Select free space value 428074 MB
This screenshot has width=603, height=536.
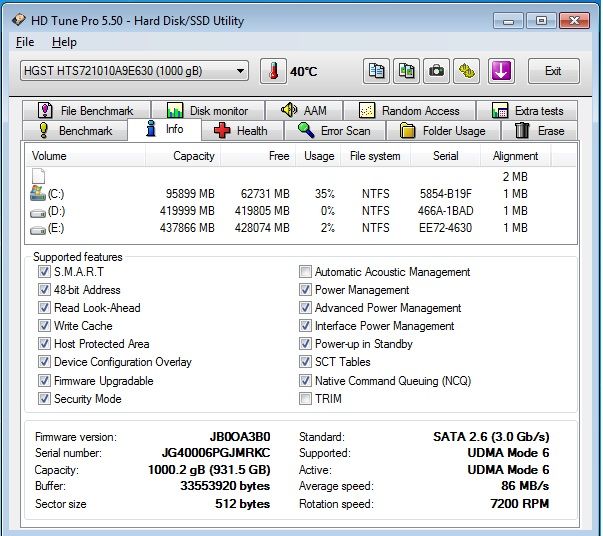click(x=262, y=228)
